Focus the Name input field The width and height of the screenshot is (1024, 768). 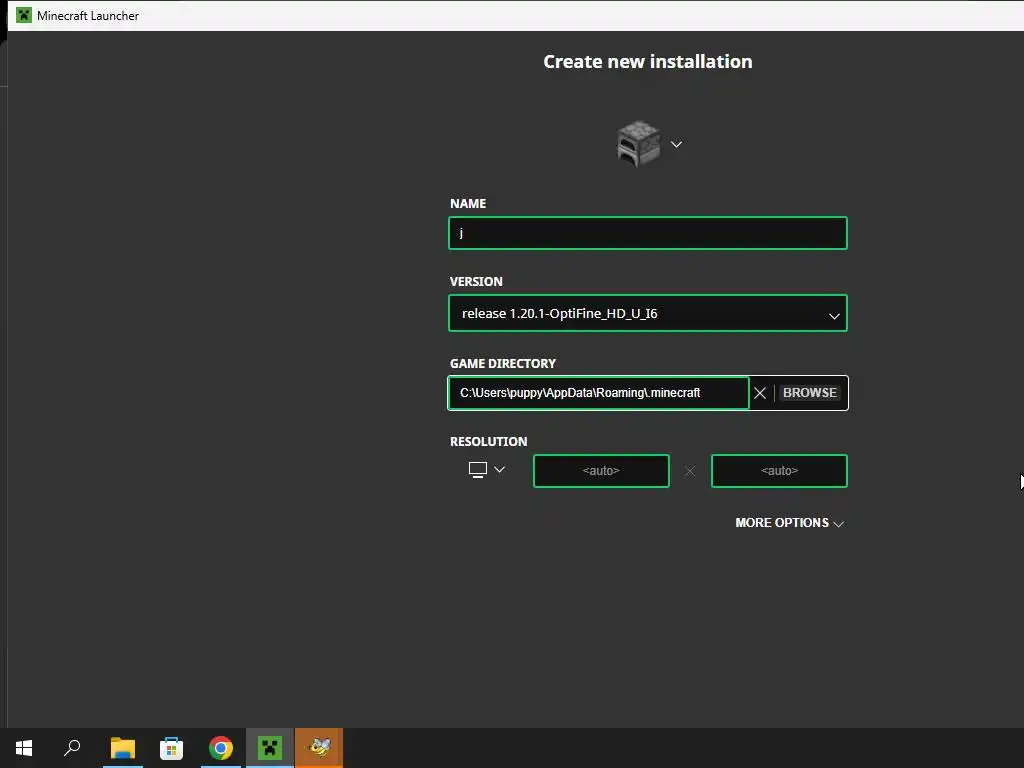coord(648,233)
